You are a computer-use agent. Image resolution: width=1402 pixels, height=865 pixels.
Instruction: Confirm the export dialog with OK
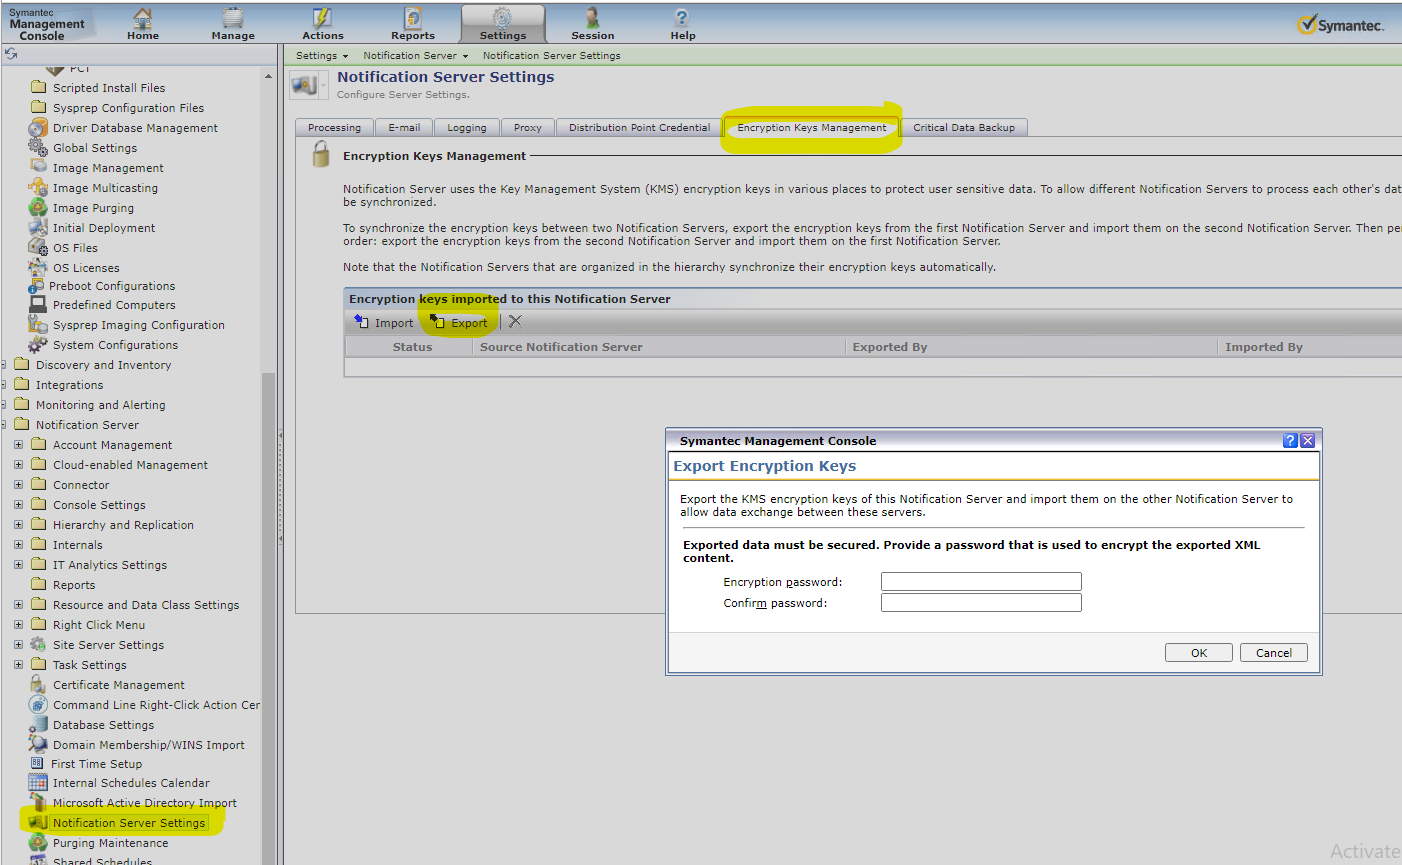(x=1199, y=653)
